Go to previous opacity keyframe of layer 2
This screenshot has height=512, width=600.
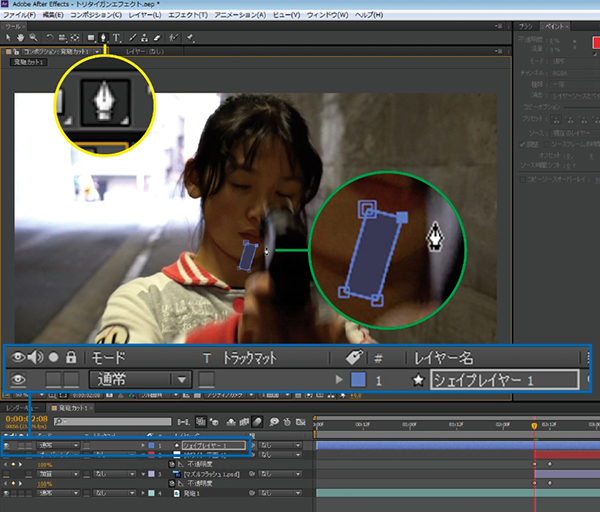(5, 465)
